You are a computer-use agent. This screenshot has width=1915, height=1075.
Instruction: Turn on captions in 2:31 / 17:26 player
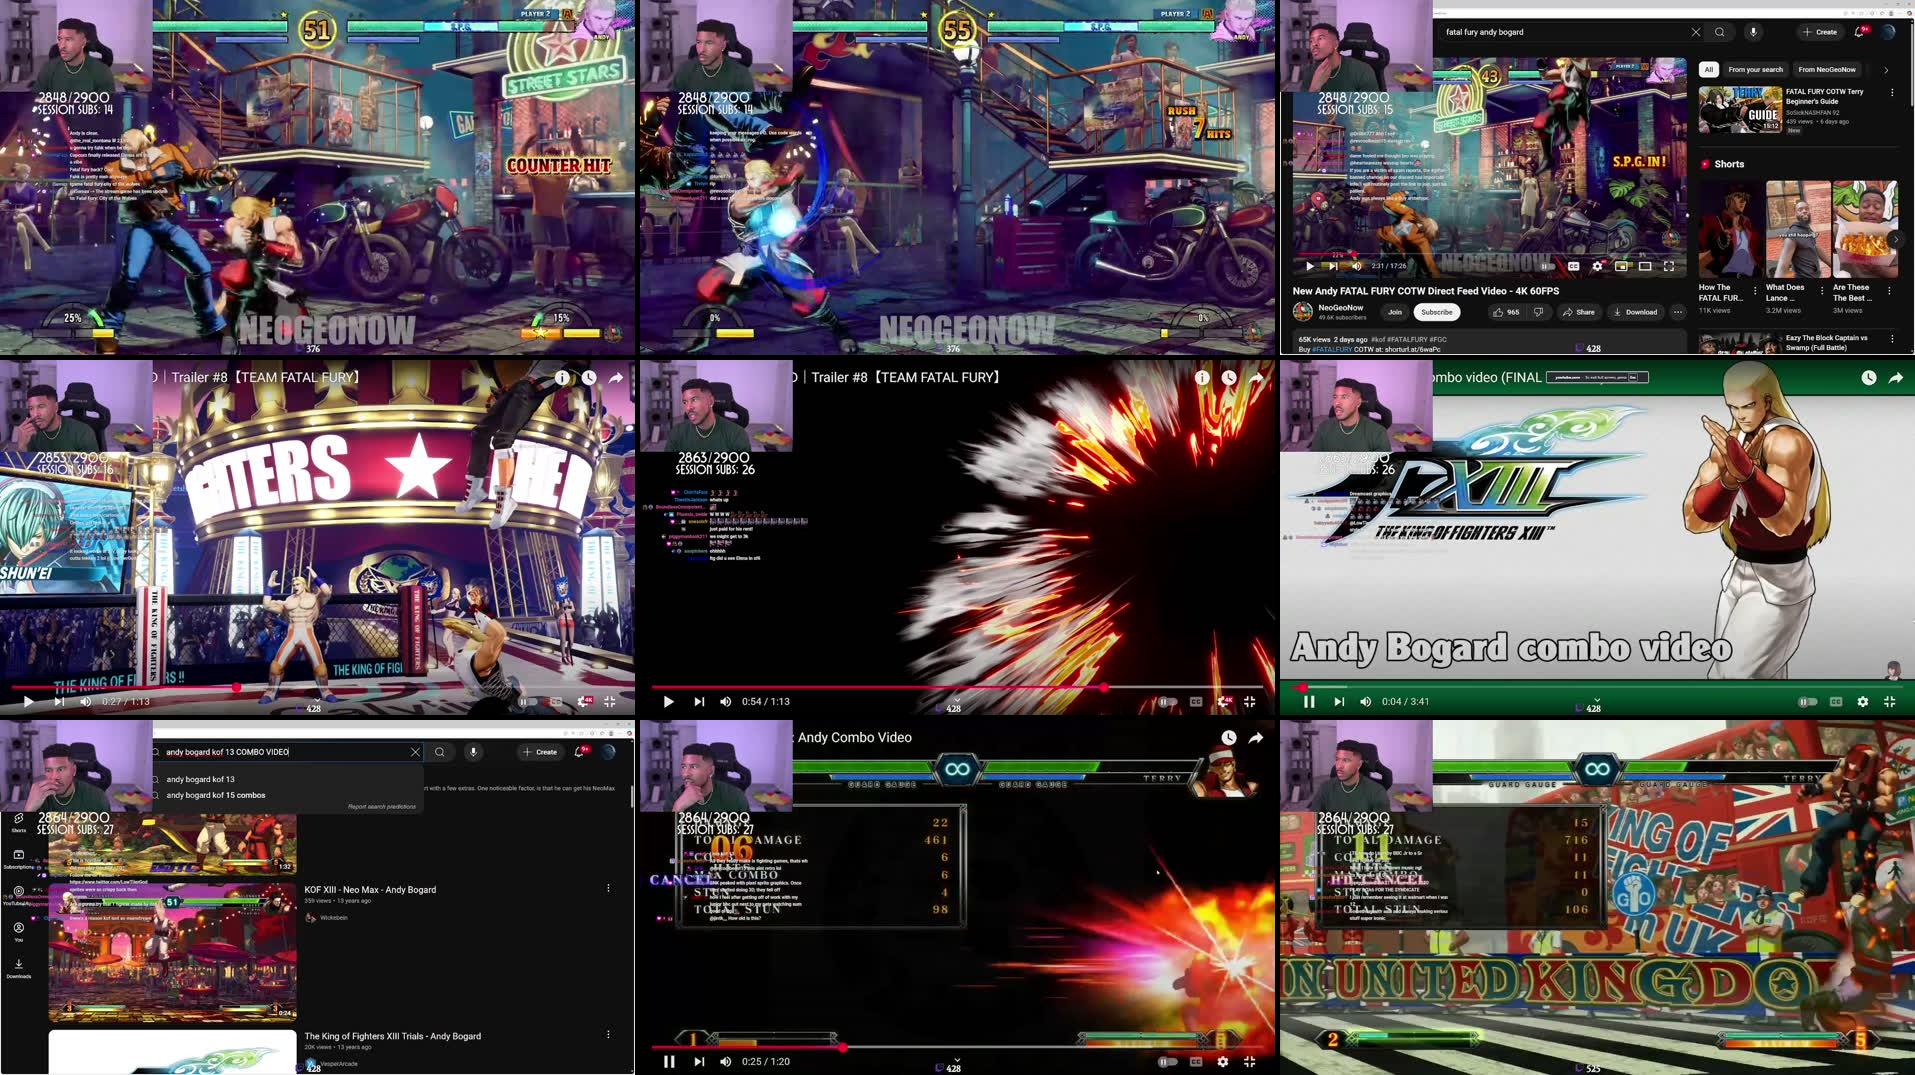pos(1573,266)
